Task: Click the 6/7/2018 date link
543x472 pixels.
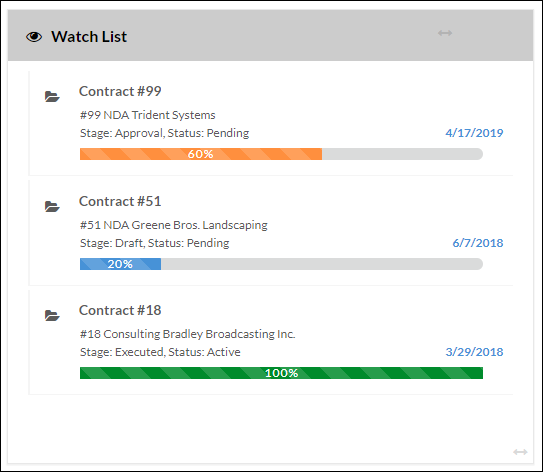Action: pos(478,243)
